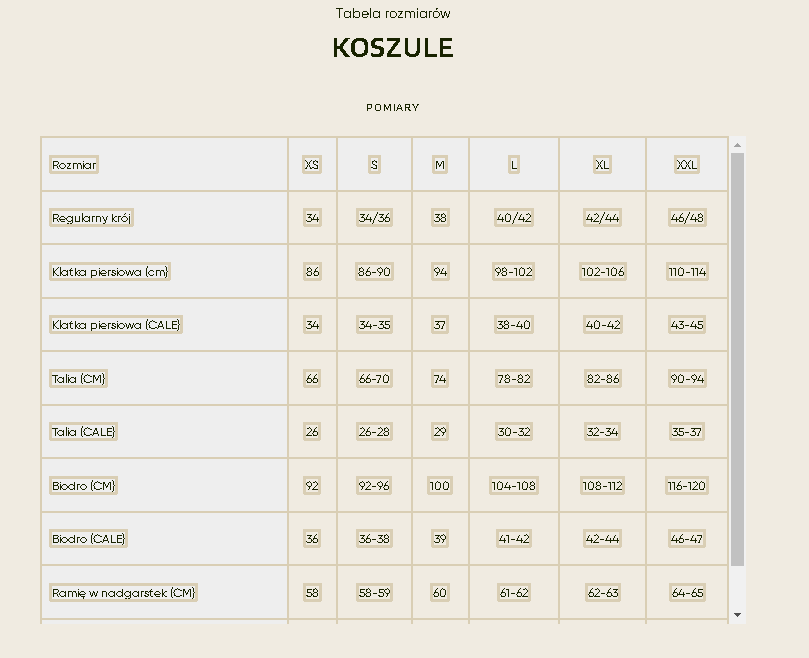
Task: Click the 82-86 waist value for XL
Action: coord(602,379)
